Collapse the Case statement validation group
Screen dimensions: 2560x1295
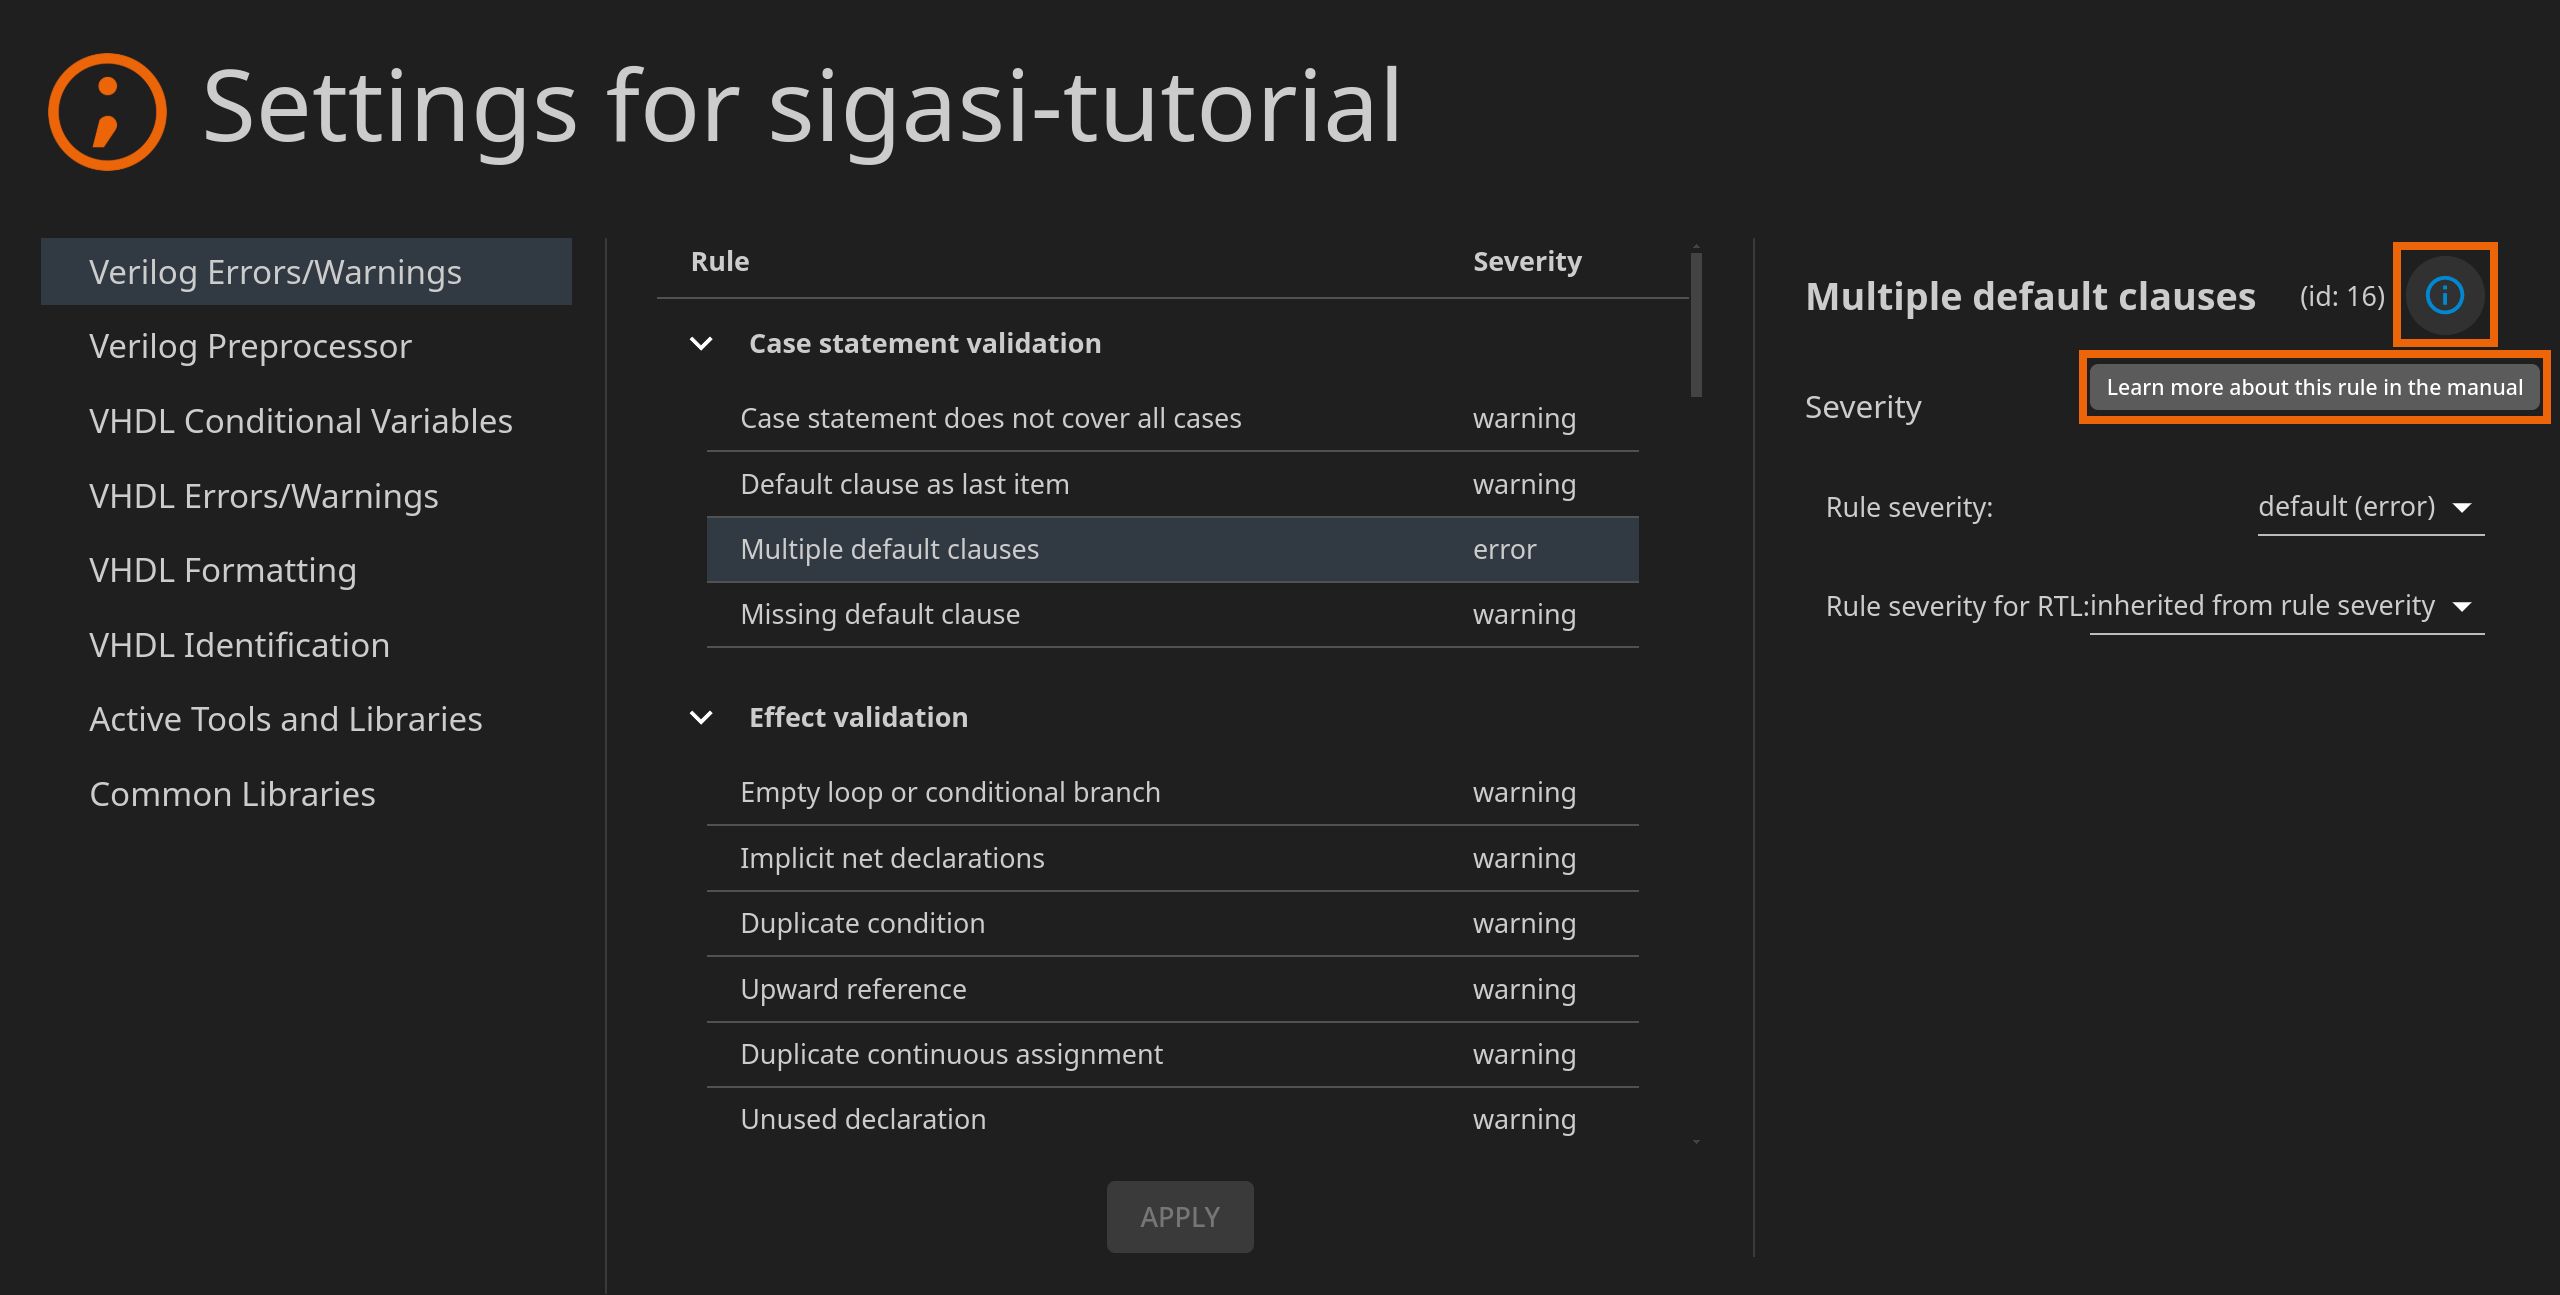701,343
